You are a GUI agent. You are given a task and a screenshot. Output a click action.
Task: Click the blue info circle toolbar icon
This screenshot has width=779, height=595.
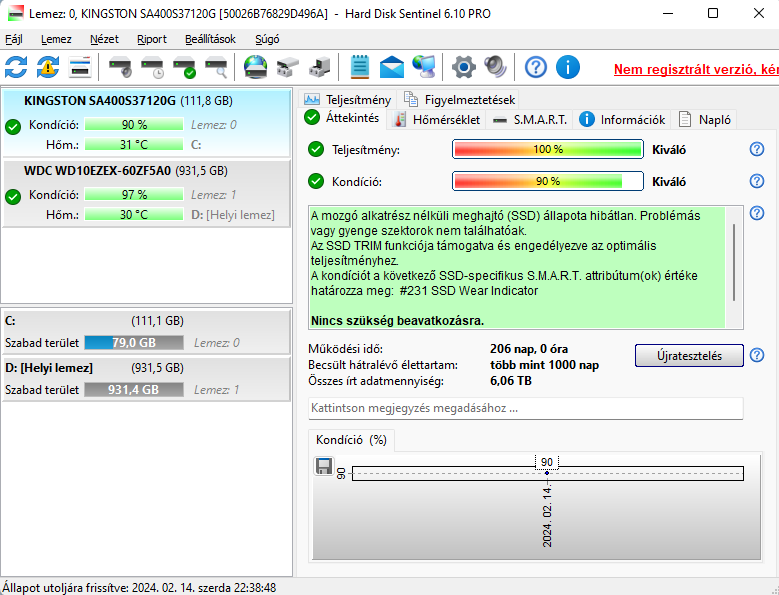568,67
